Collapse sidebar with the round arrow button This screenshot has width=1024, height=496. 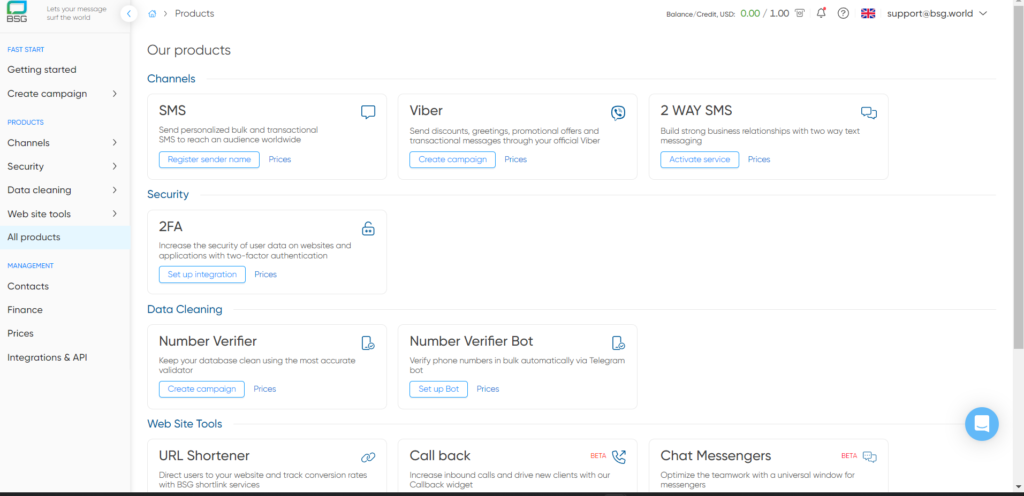click(x=129, y=13)
